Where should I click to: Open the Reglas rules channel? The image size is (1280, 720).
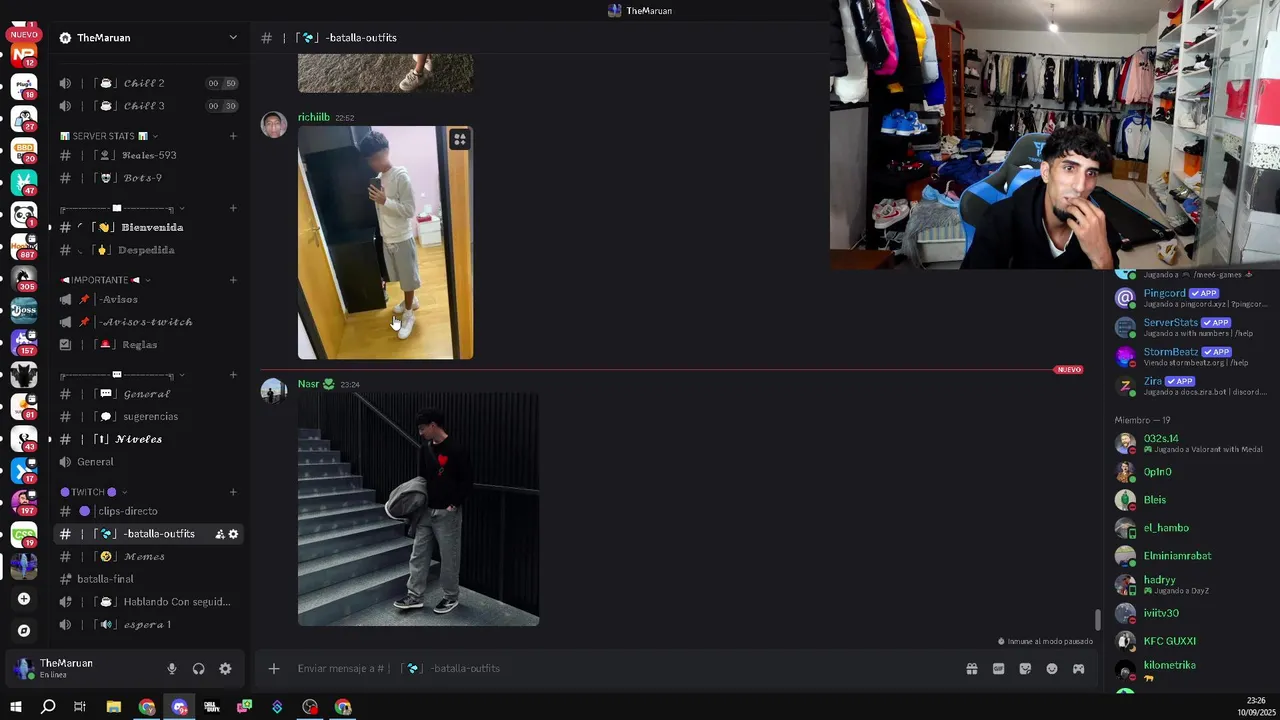[148, 344]
